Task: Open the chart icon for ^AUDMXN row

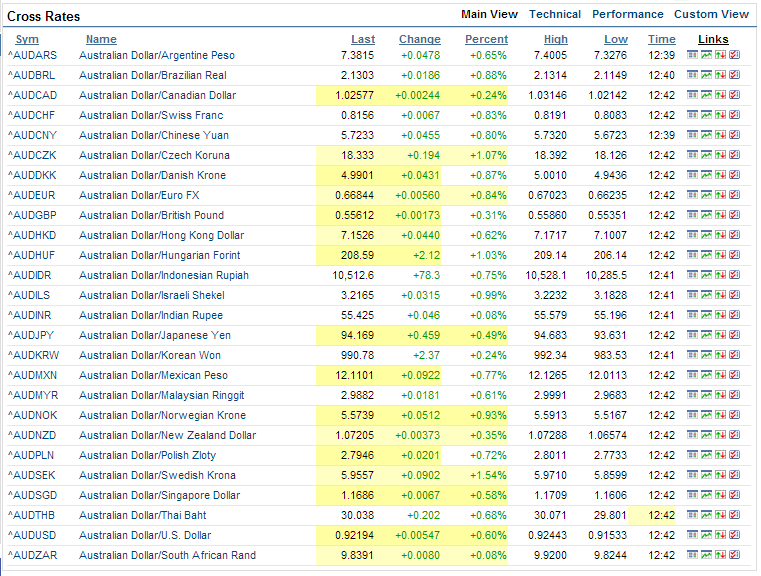Action: (706, 375)
